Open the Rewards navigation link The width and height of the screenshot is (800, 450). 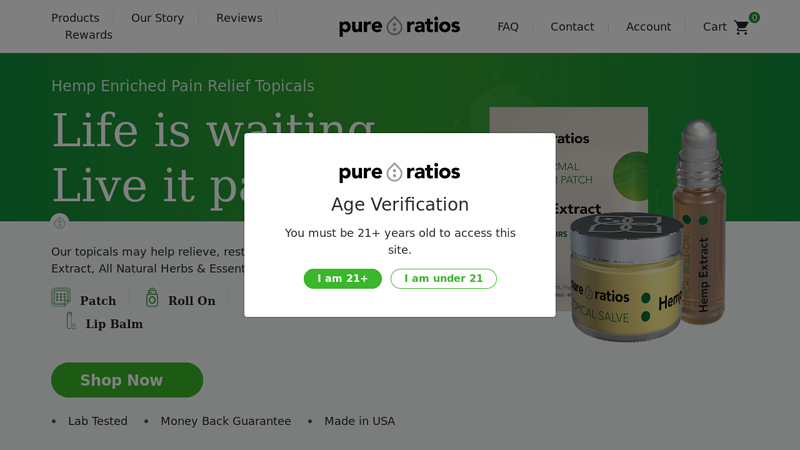89,35
